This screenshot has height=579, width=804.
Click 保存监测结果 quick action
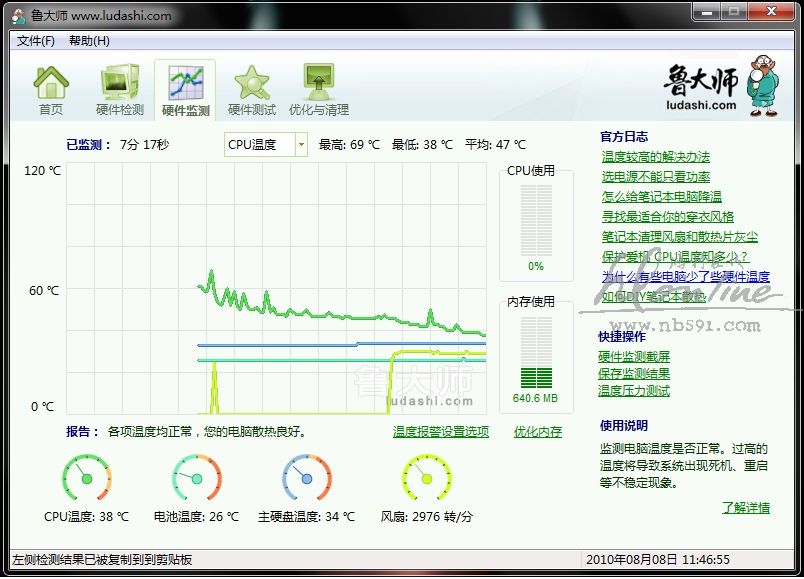pos(634,374)
